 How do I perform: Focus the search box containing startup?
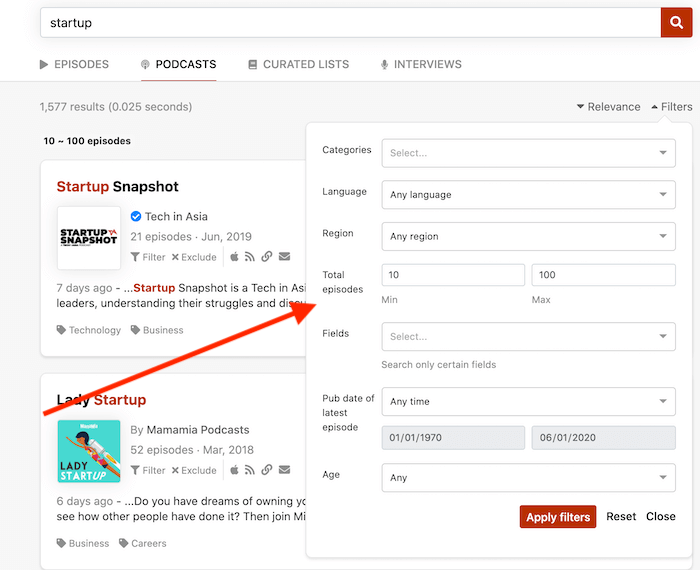pos(350,22)
